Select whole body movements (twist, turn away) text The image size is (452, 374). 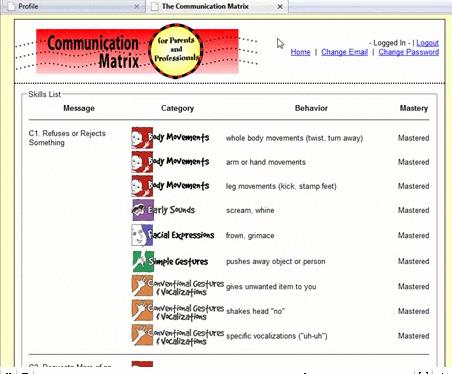(x=294, y=138)
